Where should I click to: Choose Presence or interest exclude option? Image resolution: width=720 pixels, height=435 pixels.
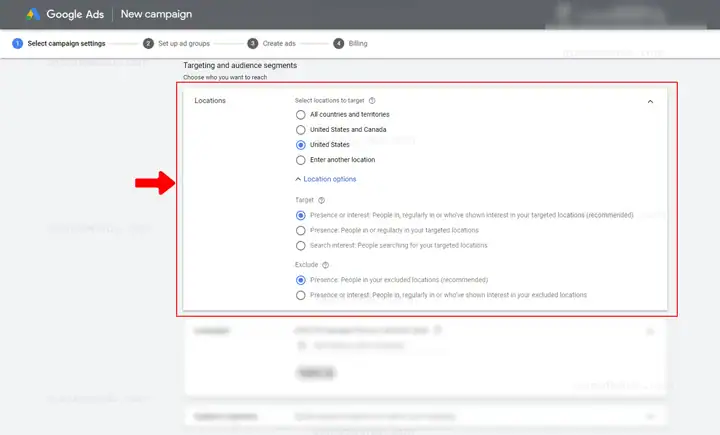[300, 295]
